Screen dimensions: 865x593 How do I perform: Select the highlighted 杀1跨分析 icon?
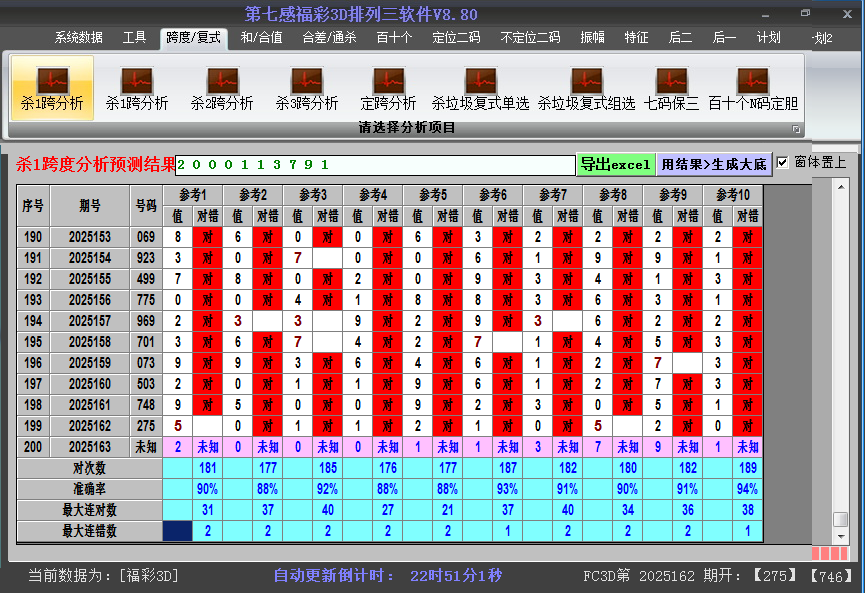click(52, 88)
